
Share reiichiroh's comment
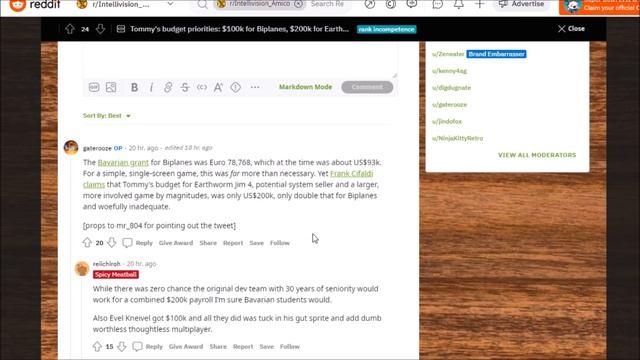tap(218, 347)
